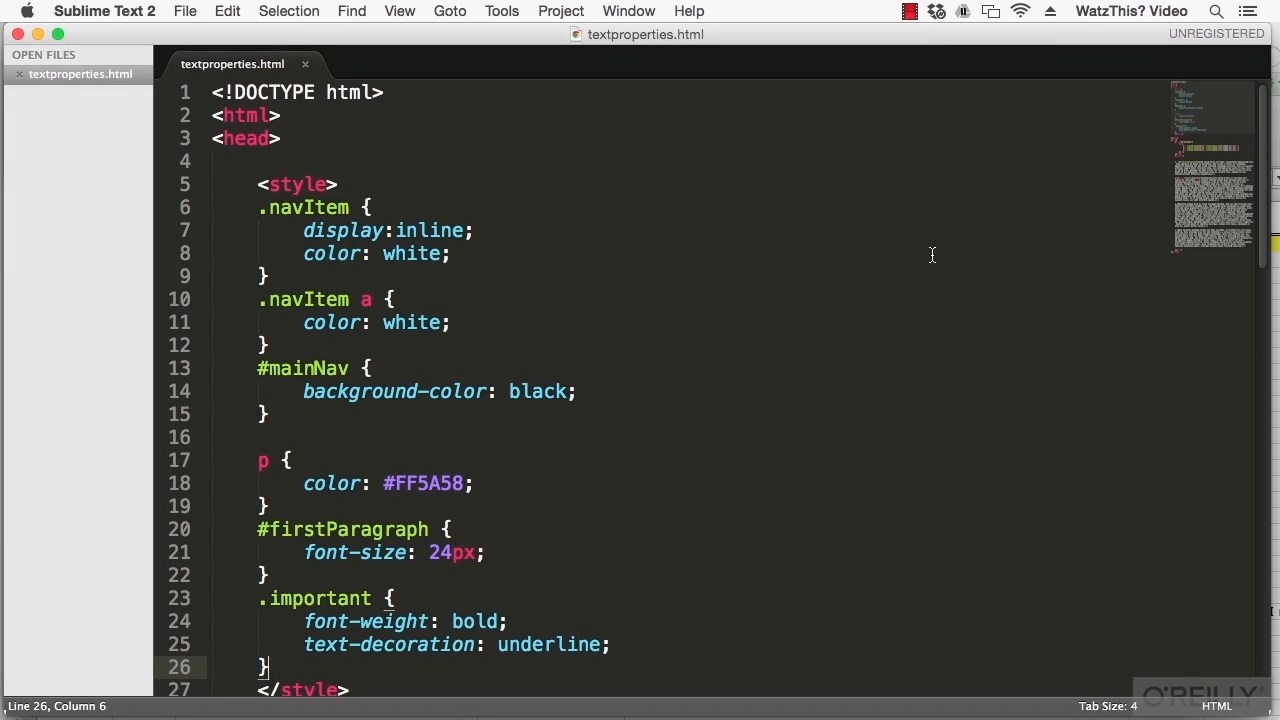Screen dimensions: 1280x720
Task: Open the Dropbox status icon
Action: 936,11
